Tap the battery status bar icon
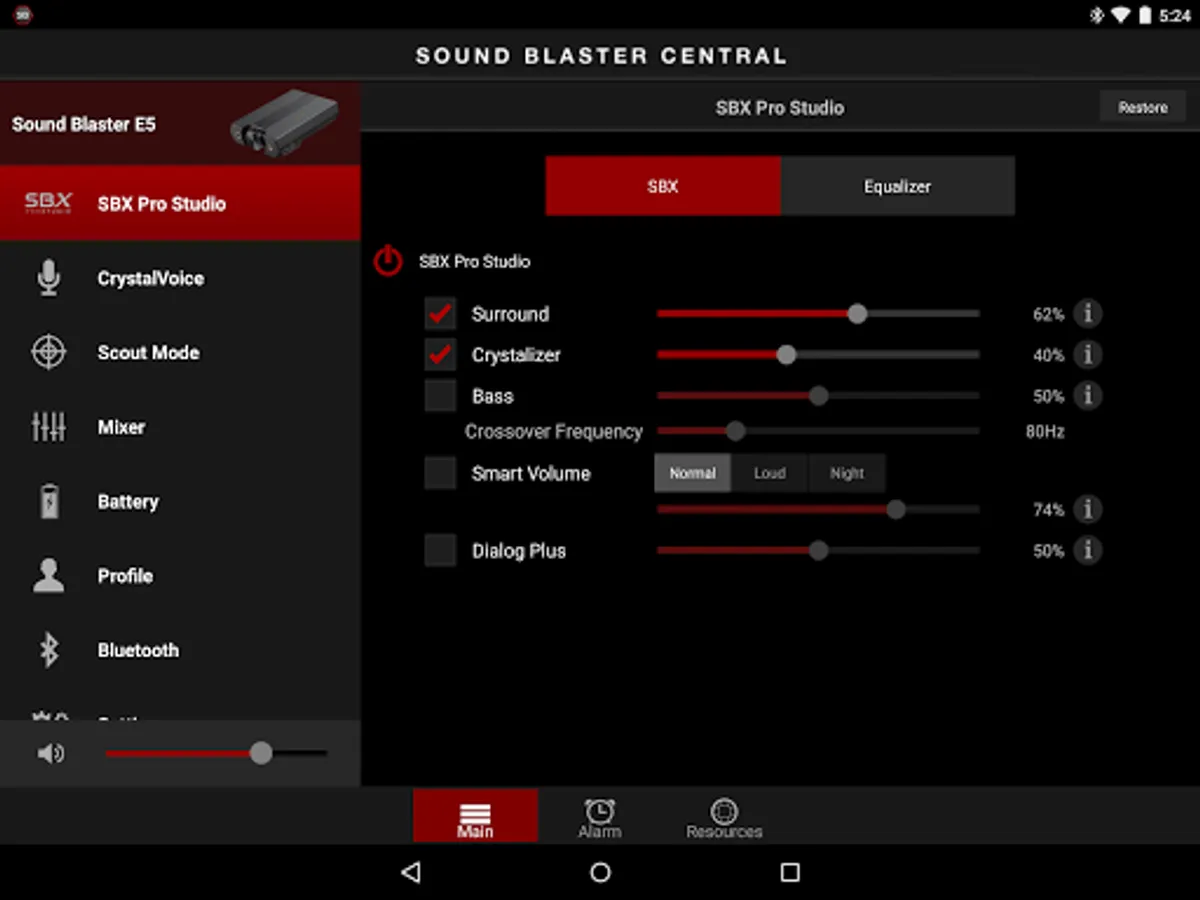1200x900 pixels. click(1146, 15)
